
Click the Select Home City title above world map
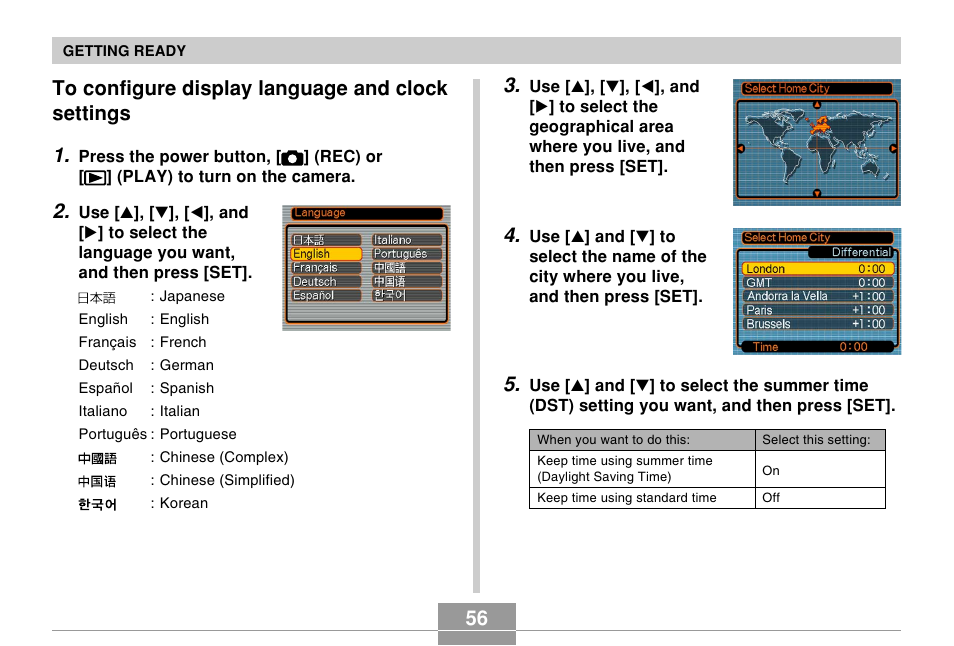tap(816, 88)
